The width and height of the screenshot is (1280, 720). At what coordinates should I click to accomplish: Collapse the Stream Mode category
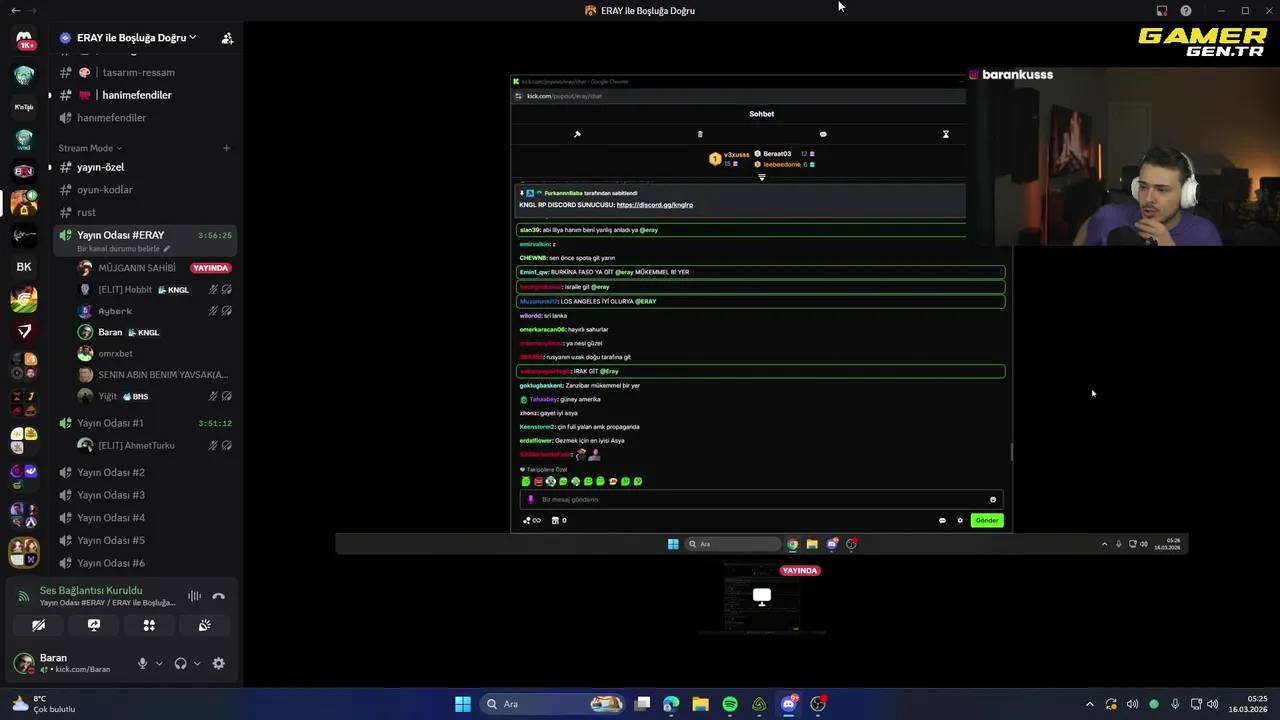(x=91, y=148)
